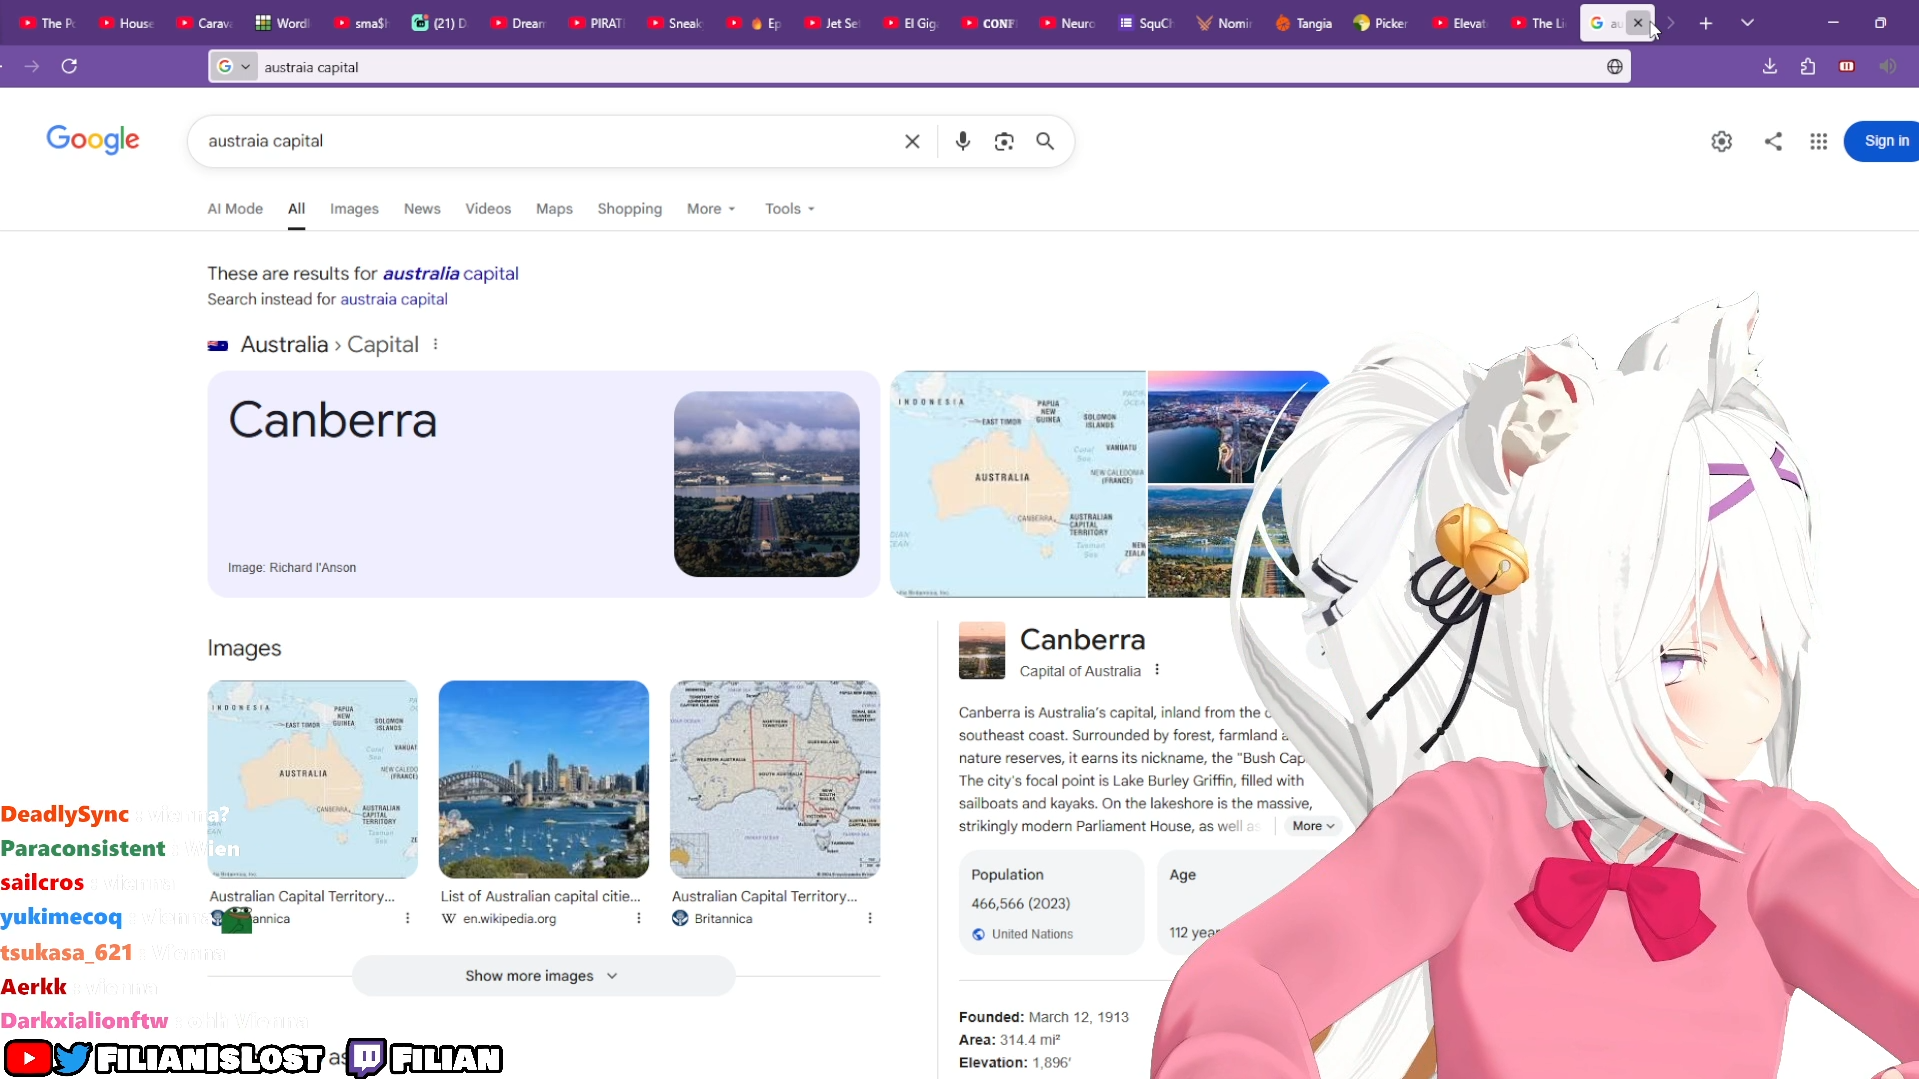The width and height of the screenshot is (1919, 1079).
Task: Show more images
Action: tap(543, 976)
